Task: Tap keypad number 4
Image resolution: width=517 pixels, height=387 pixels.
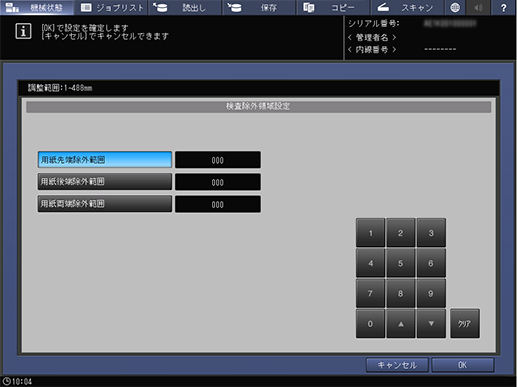Action: coord(370,263)
